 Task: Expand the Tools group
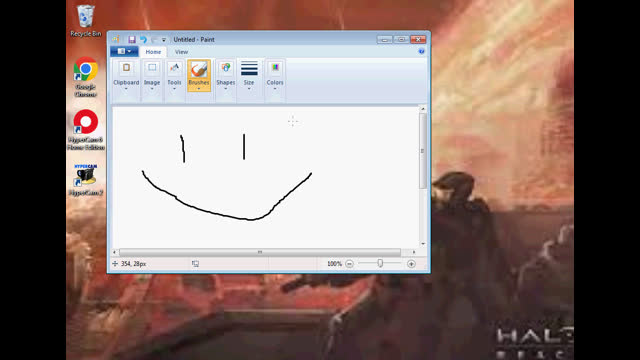point(174,80)
